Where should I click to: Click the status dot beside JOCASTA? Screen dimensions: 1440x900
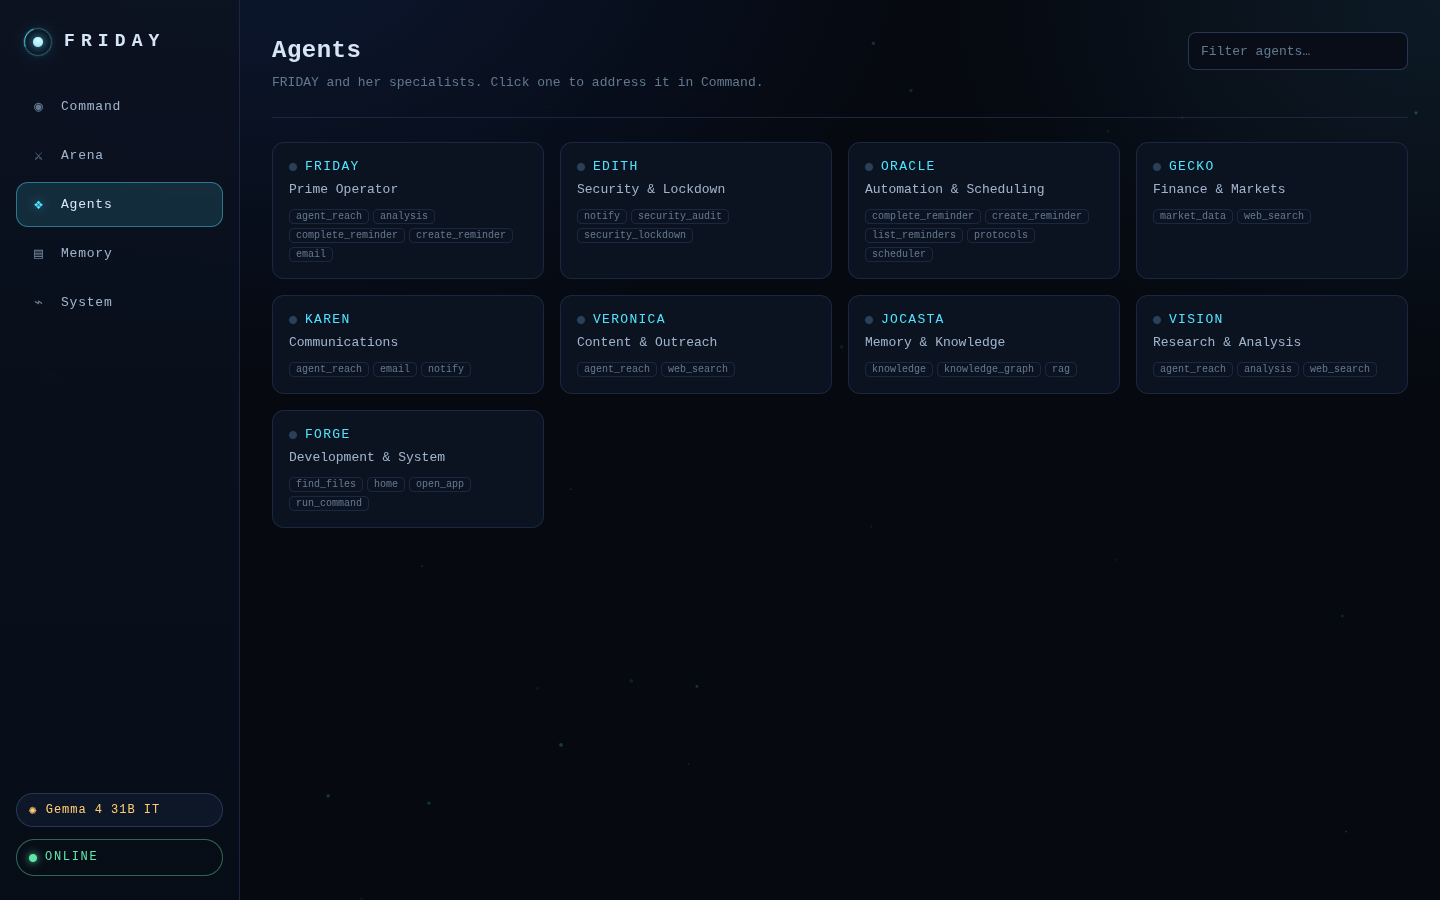click(869, 320)
